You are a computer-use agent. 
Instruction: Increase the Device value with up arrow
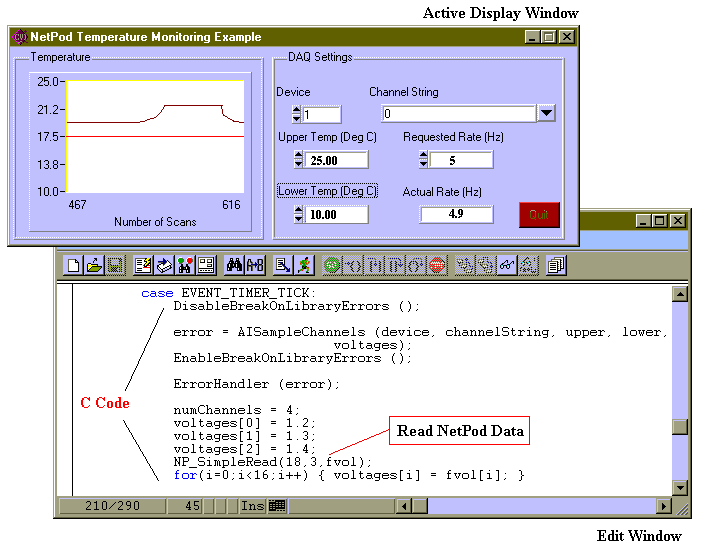[296, 110]
